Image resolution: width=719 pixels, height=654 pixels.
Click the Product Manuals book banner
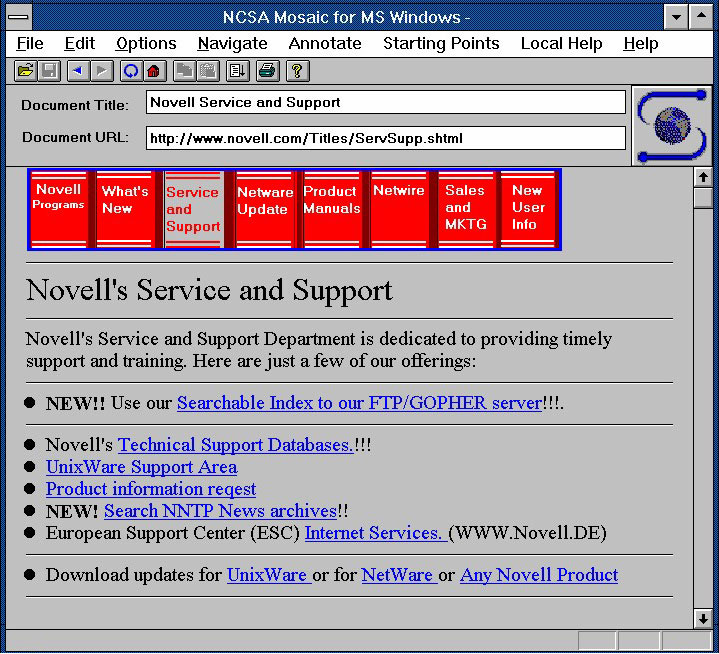[x=332, y=209]
